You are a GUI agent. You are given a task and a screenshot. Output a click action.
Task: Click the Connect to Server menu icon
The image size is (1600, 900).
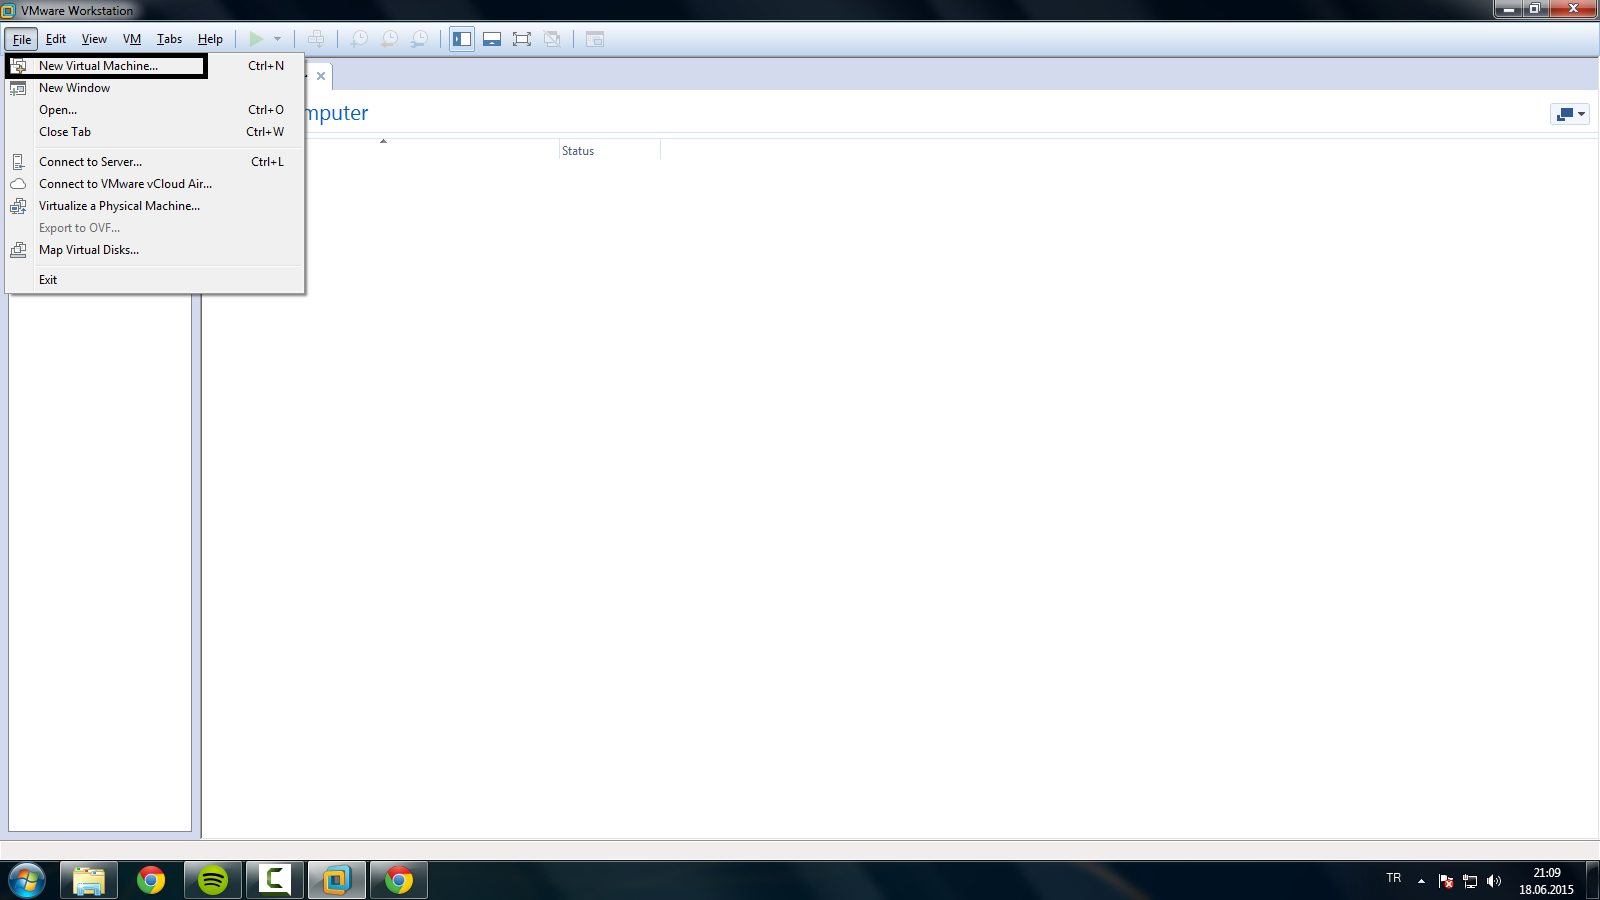[x=18, y=162]
